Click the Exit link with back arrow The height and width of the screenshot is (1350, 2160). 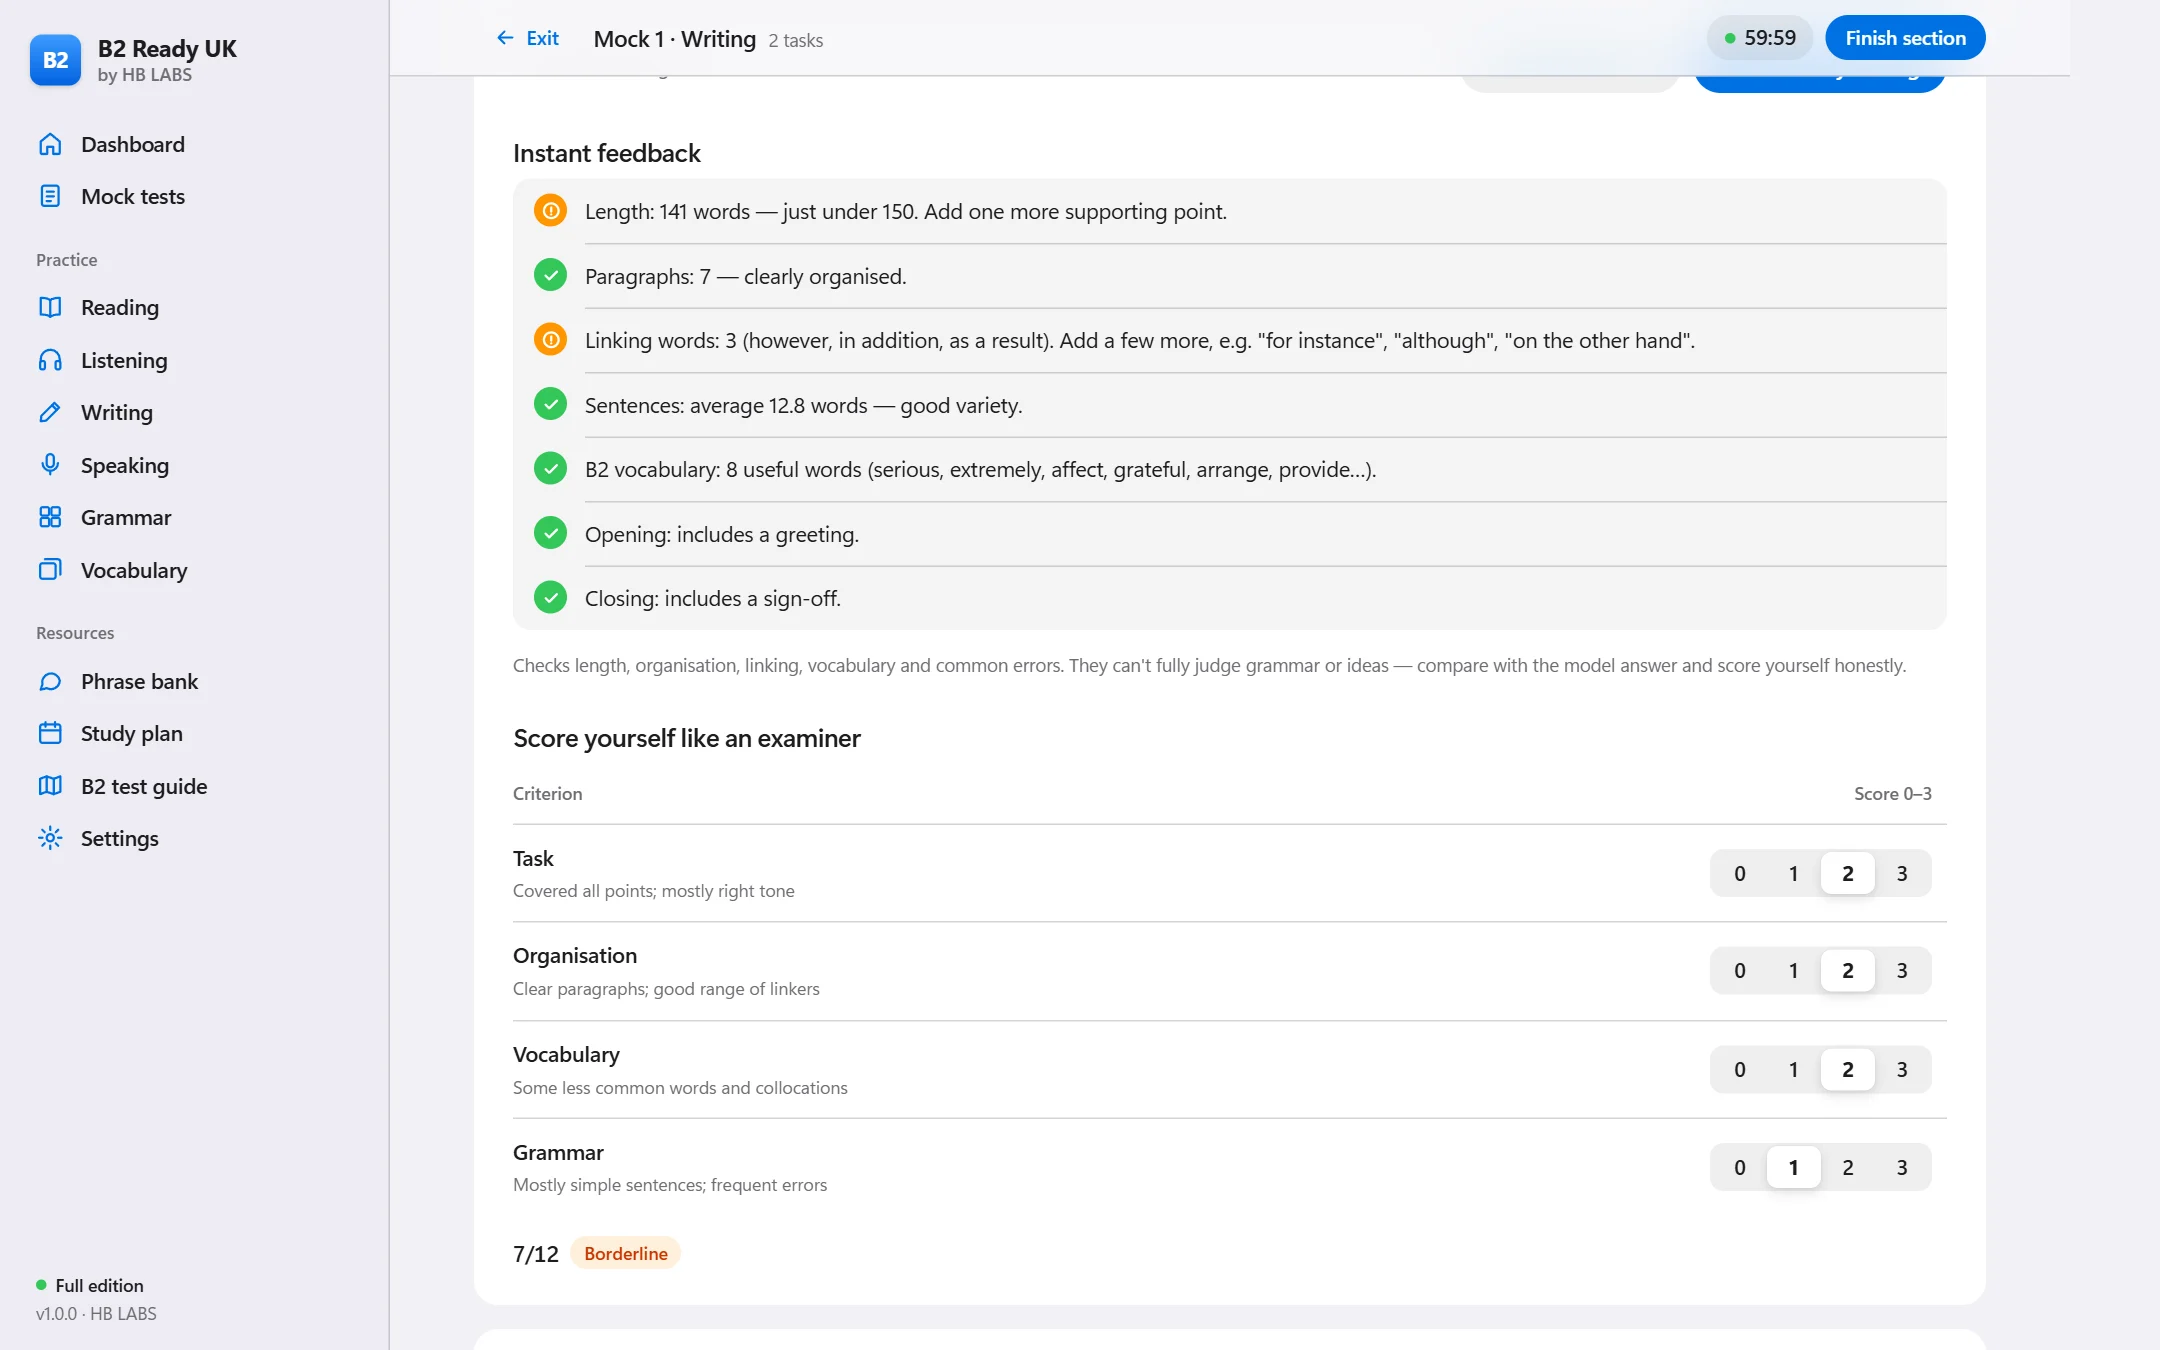[x=527, y=38]
